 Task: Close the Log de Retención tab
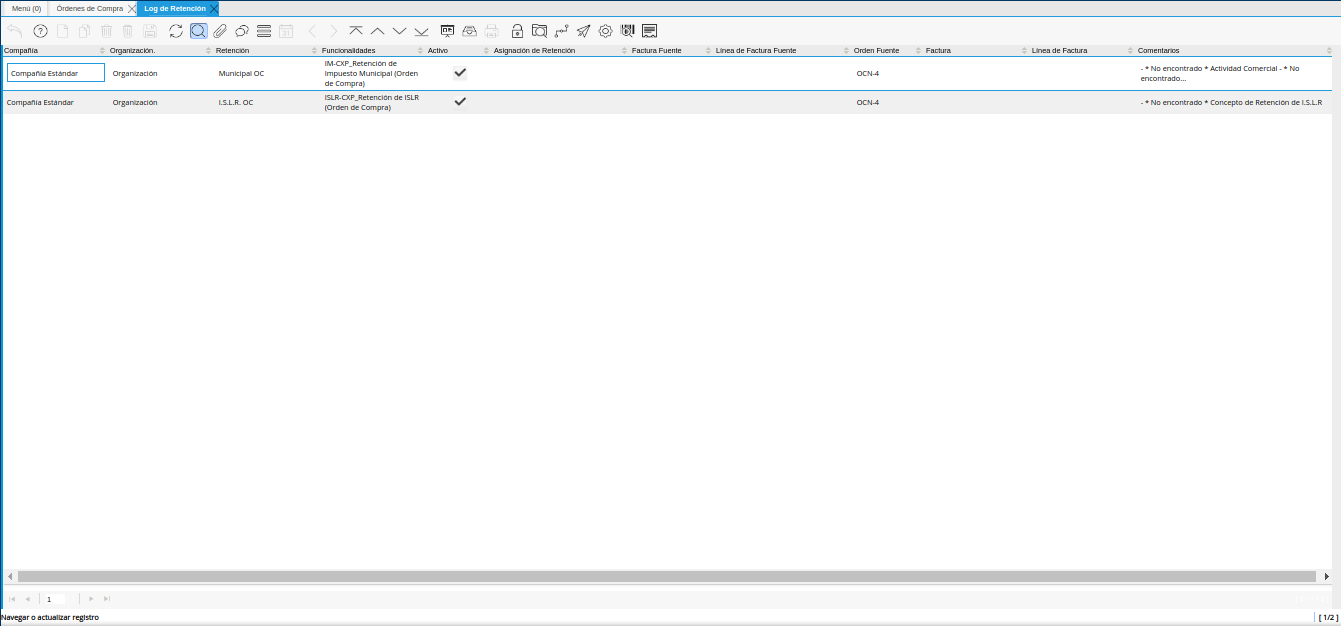tap(213, 8)
